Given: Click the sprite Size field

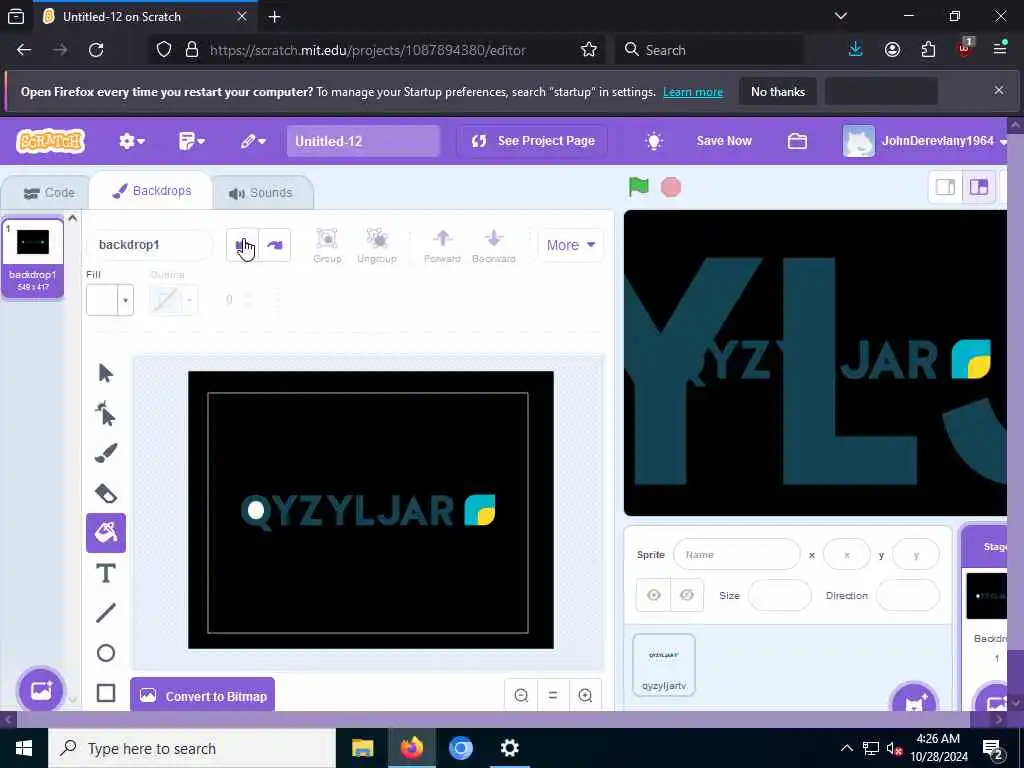Looking at the screenshot, I should click(779, 595).
